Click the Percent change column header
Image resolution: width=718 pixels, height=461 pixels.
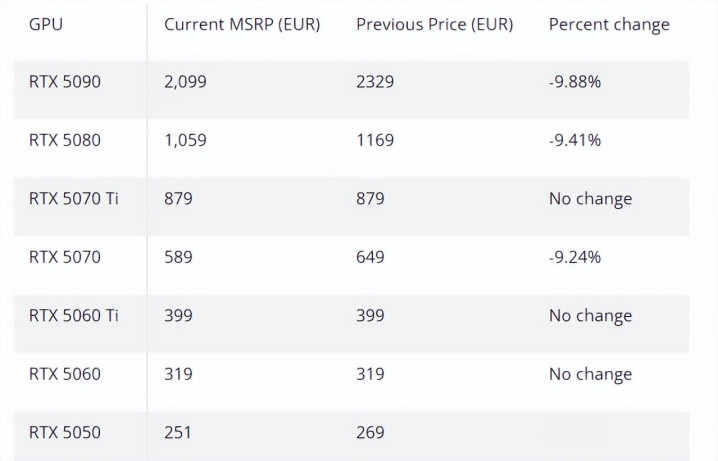609,25
